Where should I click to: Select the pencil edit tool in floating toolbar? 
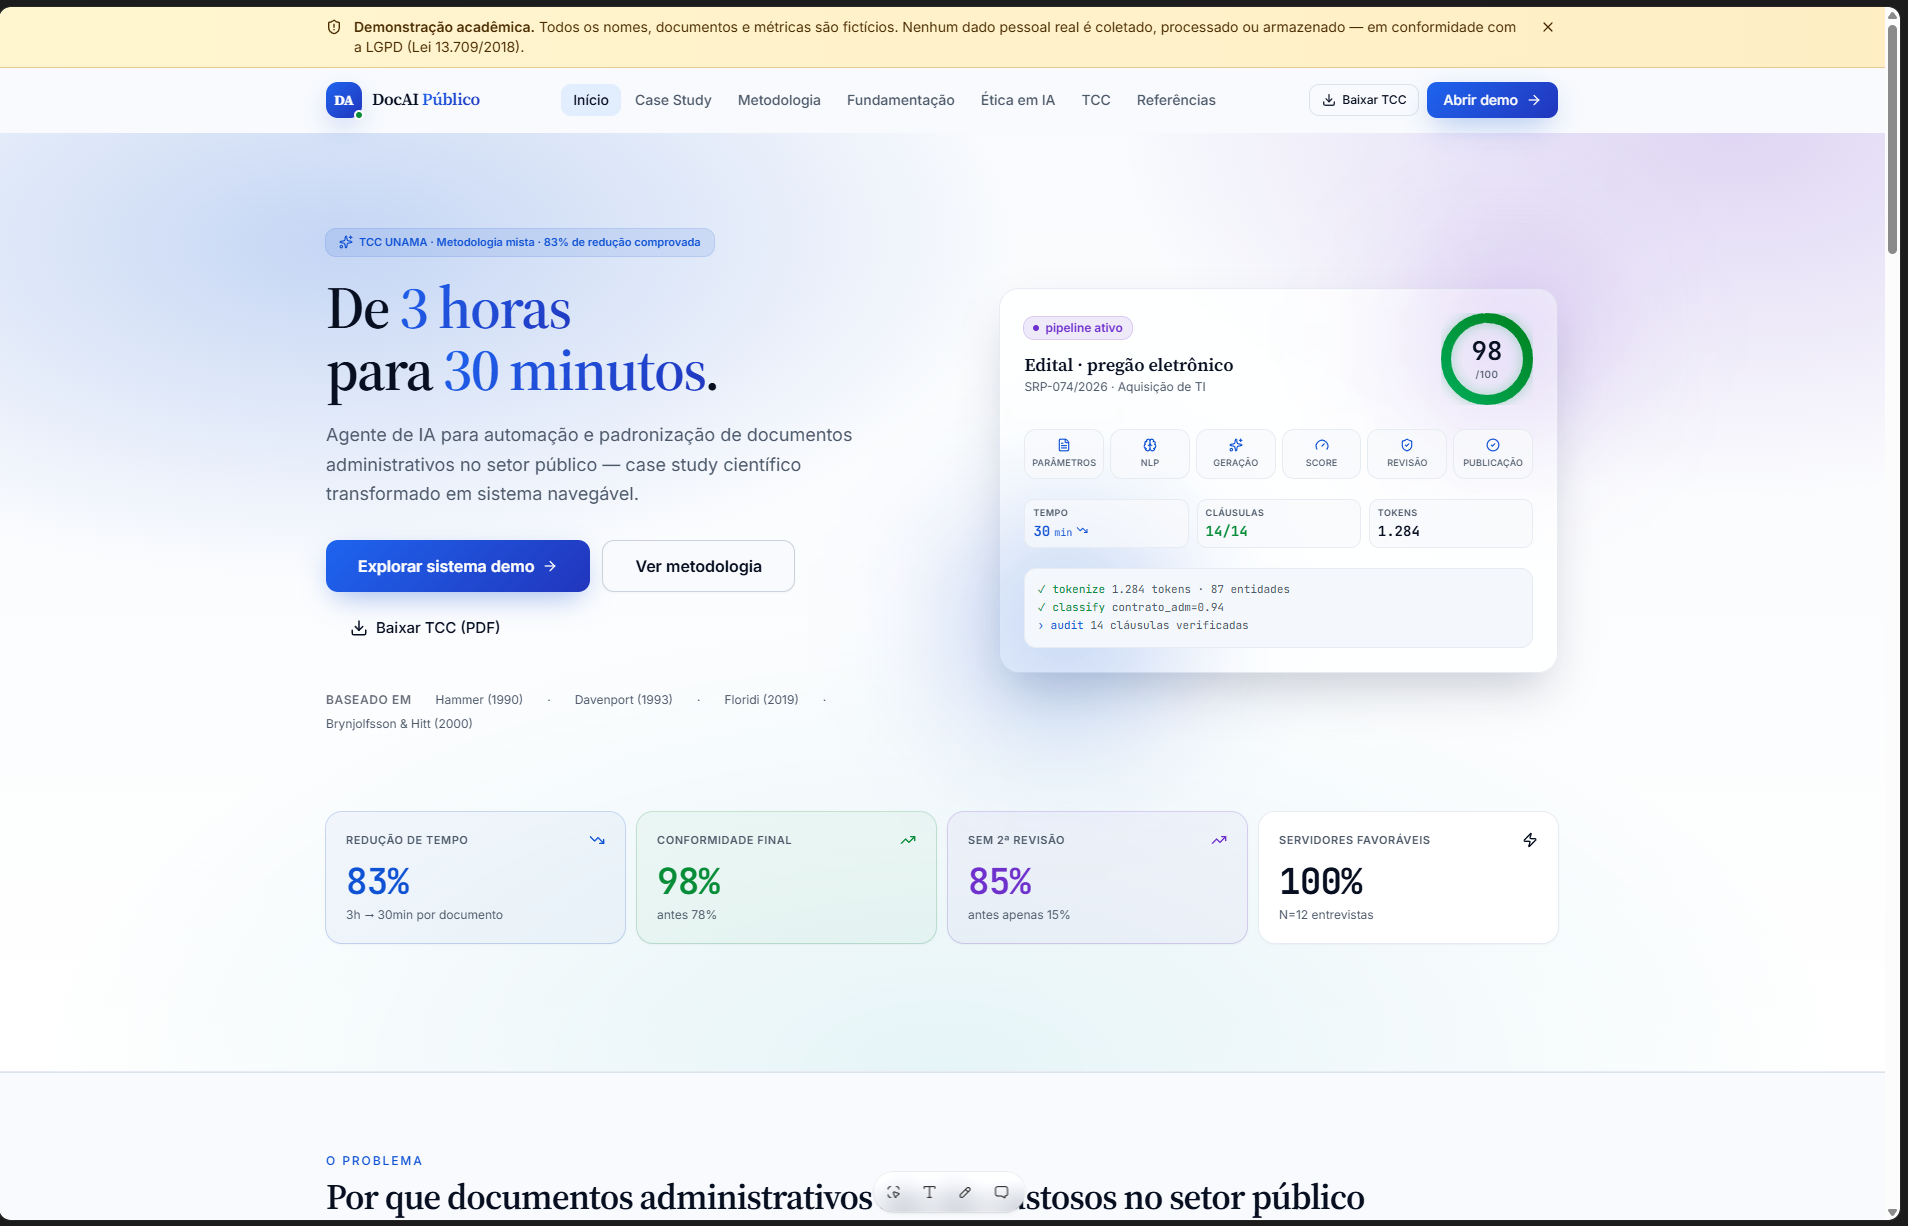point(965,1192)
